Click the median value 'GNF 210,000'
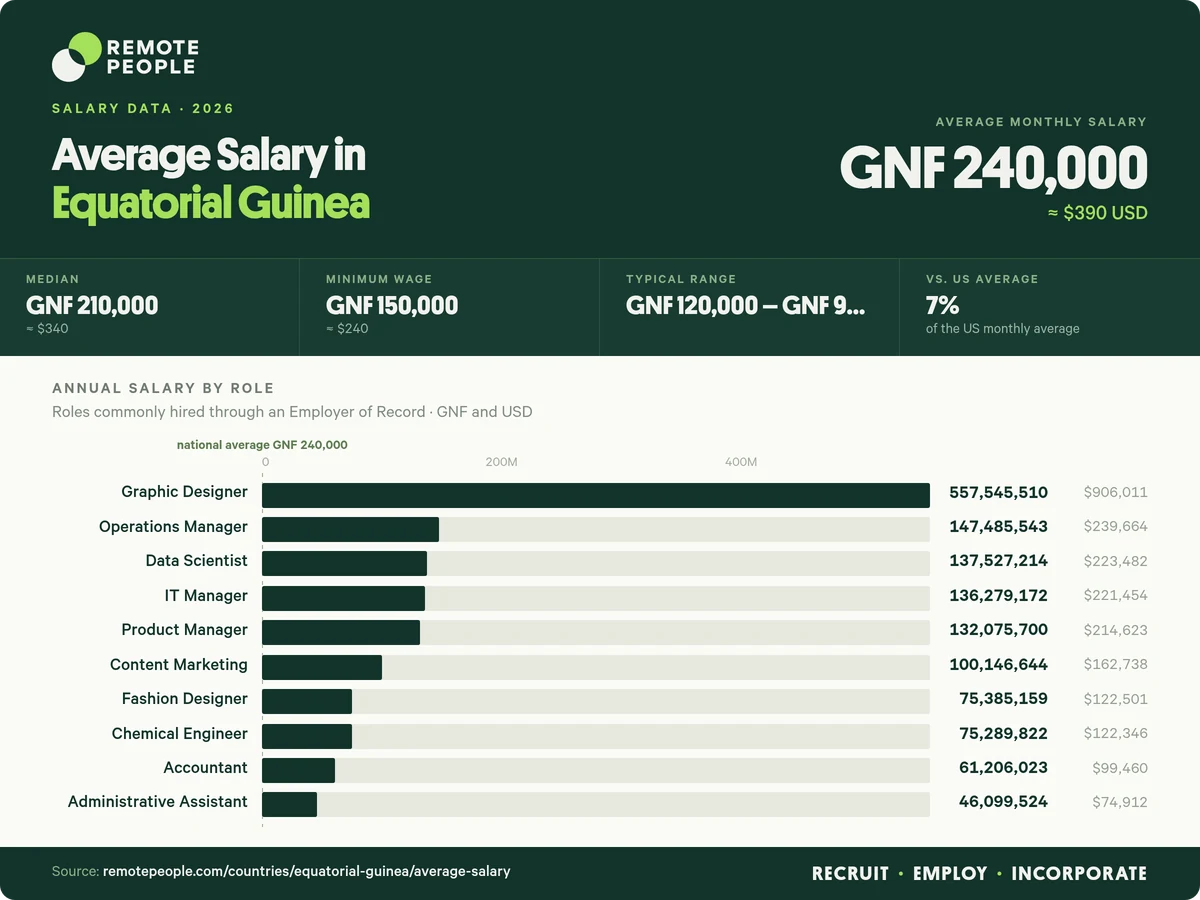 pyautogui.click(x=92, y=306)
